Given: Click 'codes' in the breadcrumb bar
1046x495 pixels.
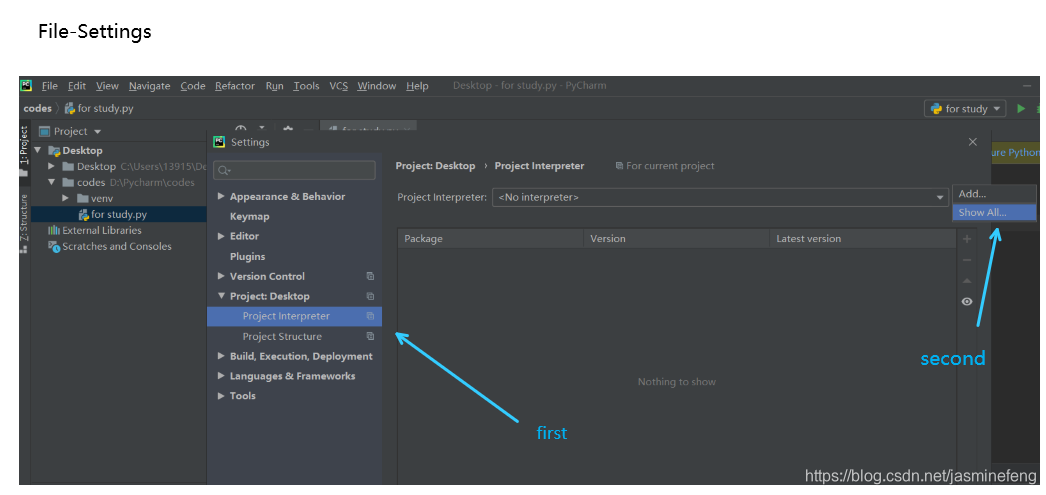Looking at the screenshot, I should coord(37,108).
